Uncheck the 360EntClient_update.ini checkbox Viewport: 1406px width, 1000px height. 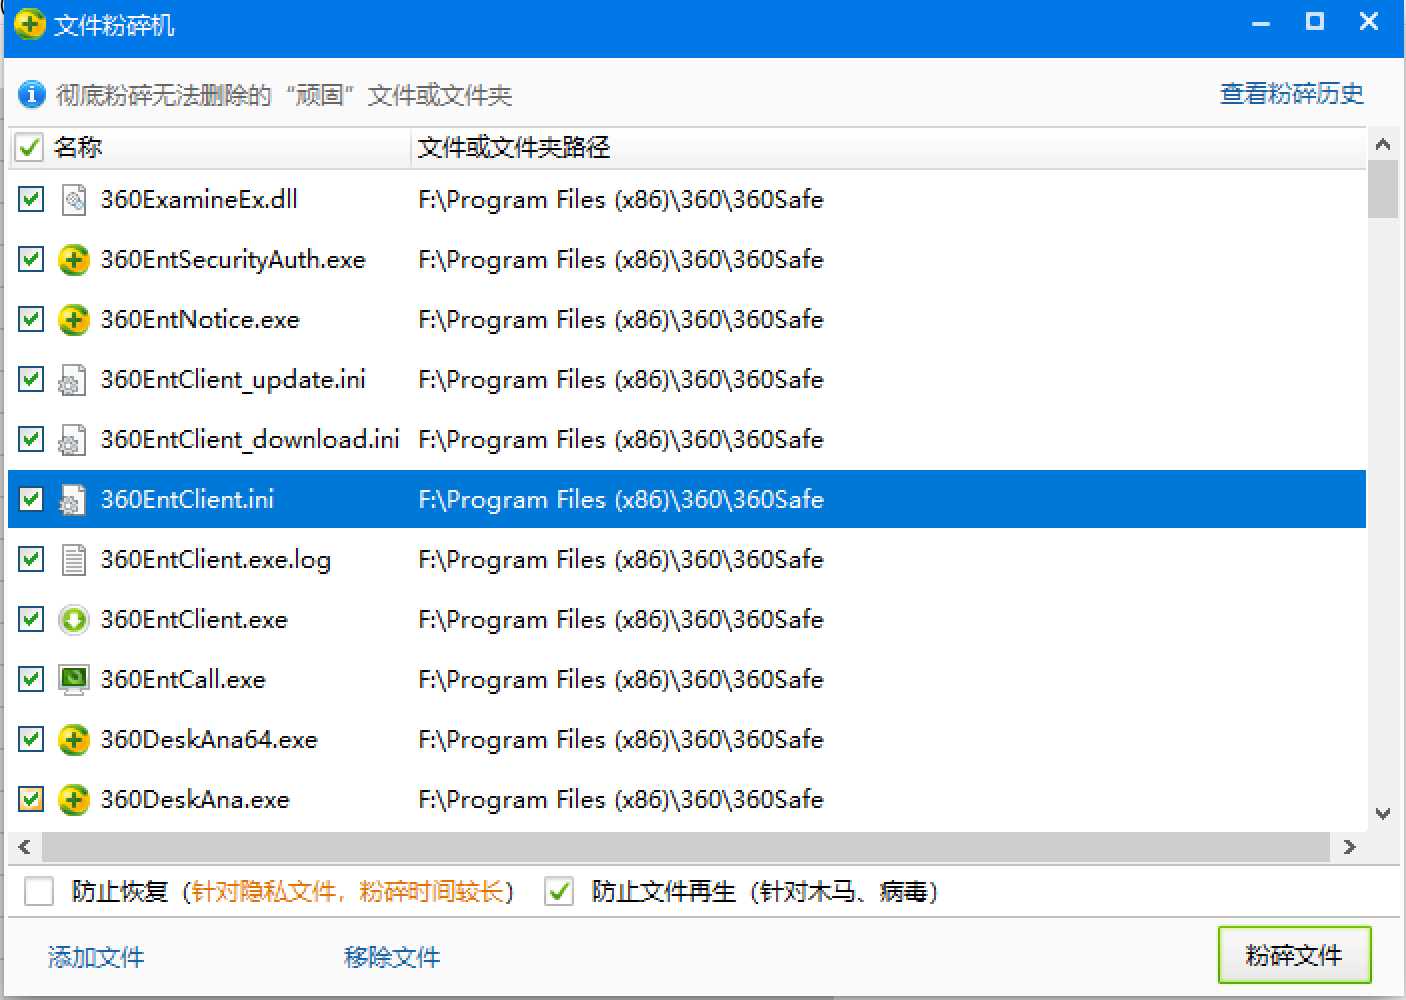coord(31,379)
